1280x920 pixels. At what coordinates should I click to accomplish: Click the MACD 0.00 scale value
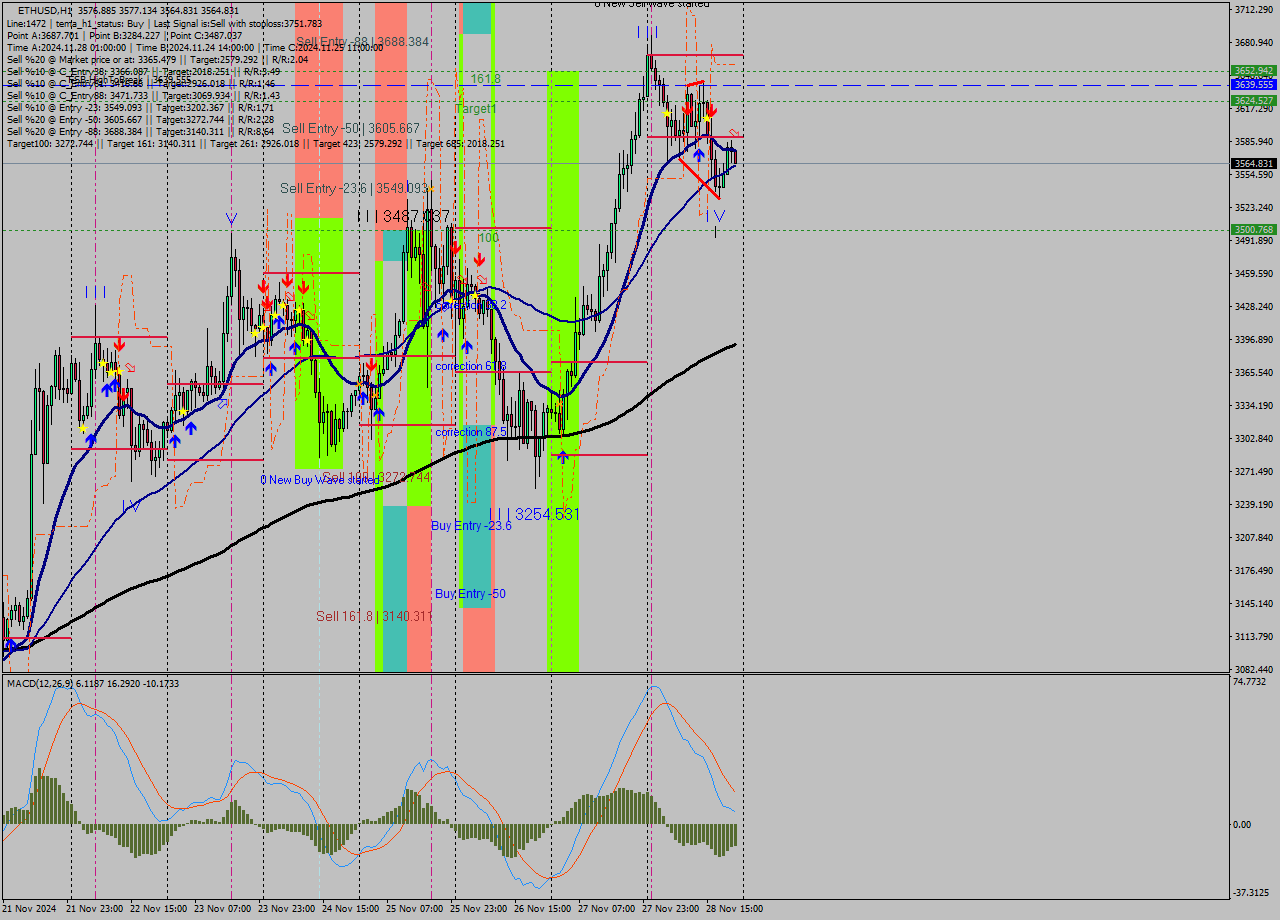(x=1244, y=825)
